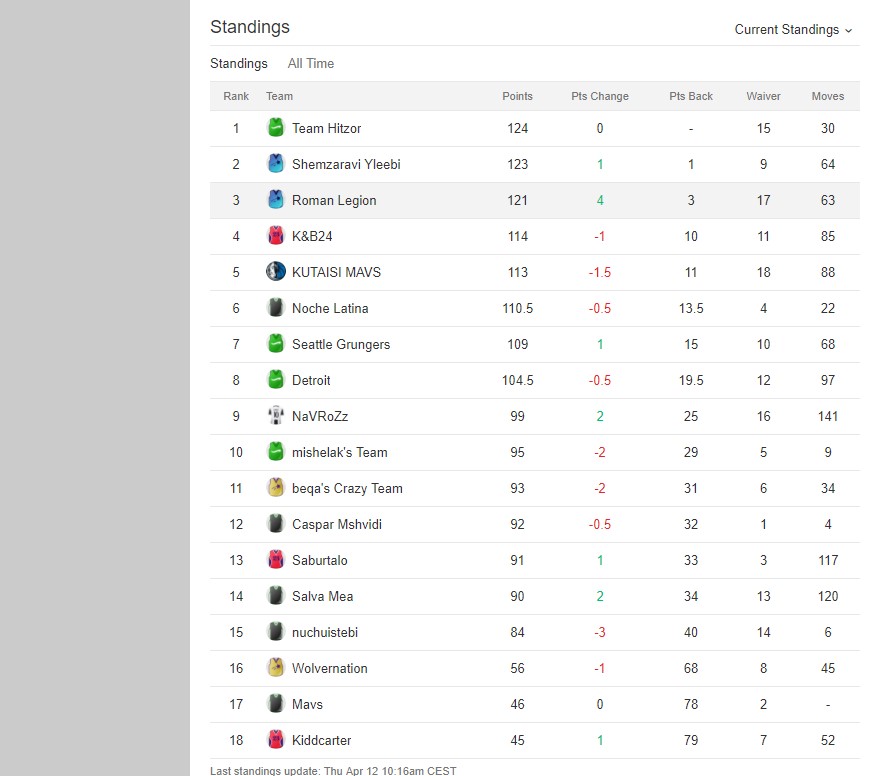Click Kiddcarter's red jersey icon

tap(276, 740)
